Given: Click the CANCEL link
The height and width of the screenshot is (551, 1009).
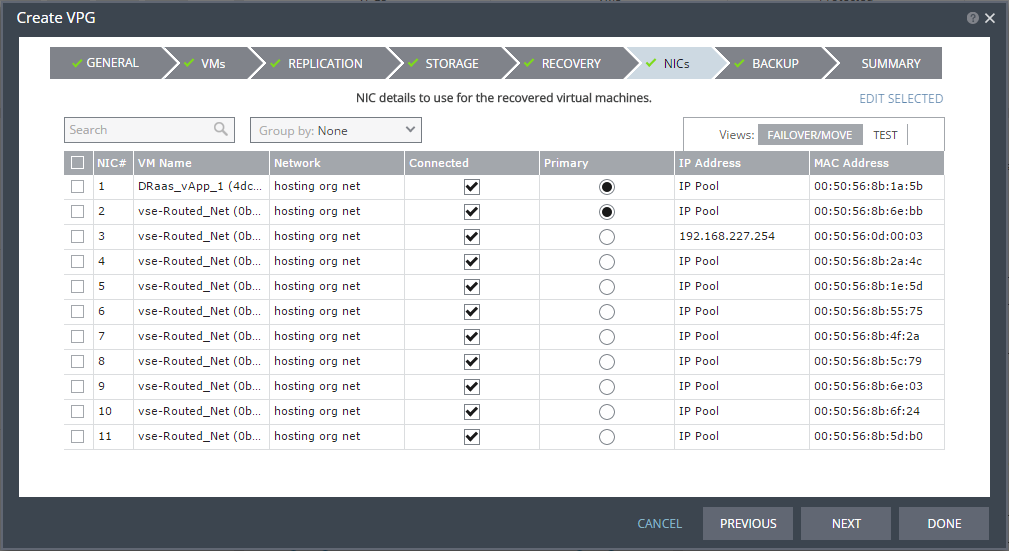Looking at the screenshot, I should [x=660, y=523].
